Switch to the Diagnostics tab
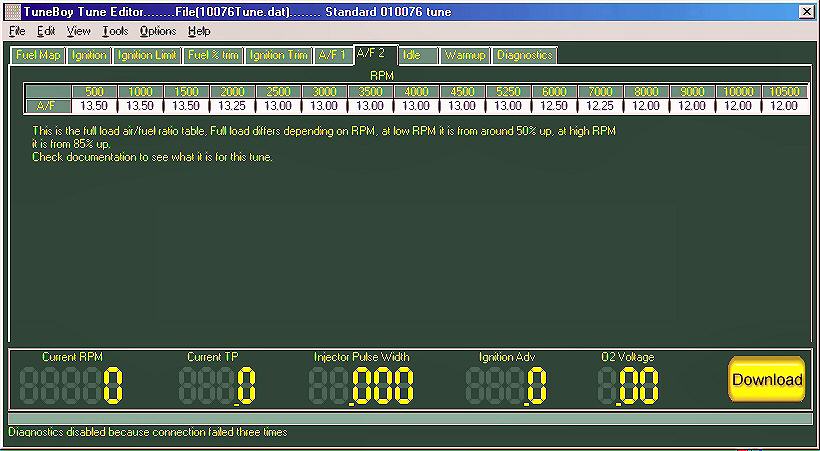 point(525,55)
